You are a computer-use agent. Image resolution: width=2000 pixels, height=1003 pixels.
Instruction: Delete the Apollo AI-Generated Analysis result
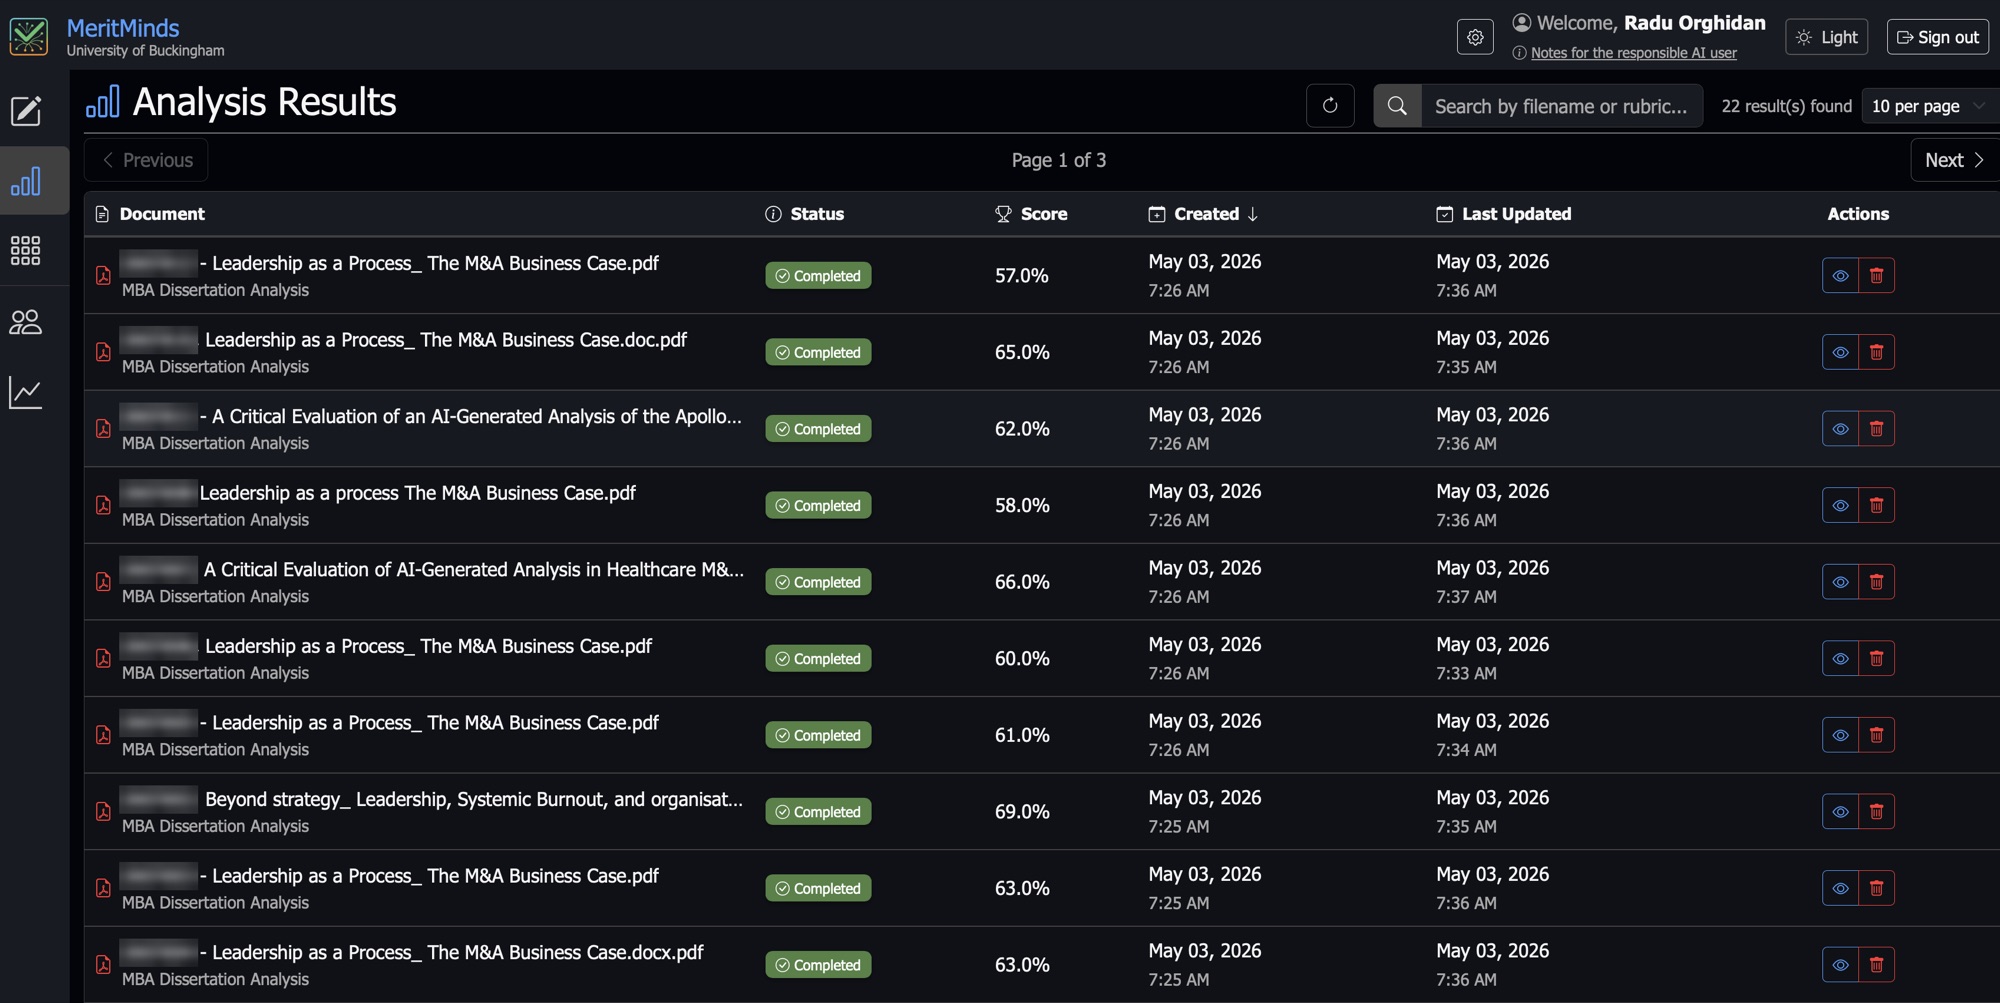1876,429
